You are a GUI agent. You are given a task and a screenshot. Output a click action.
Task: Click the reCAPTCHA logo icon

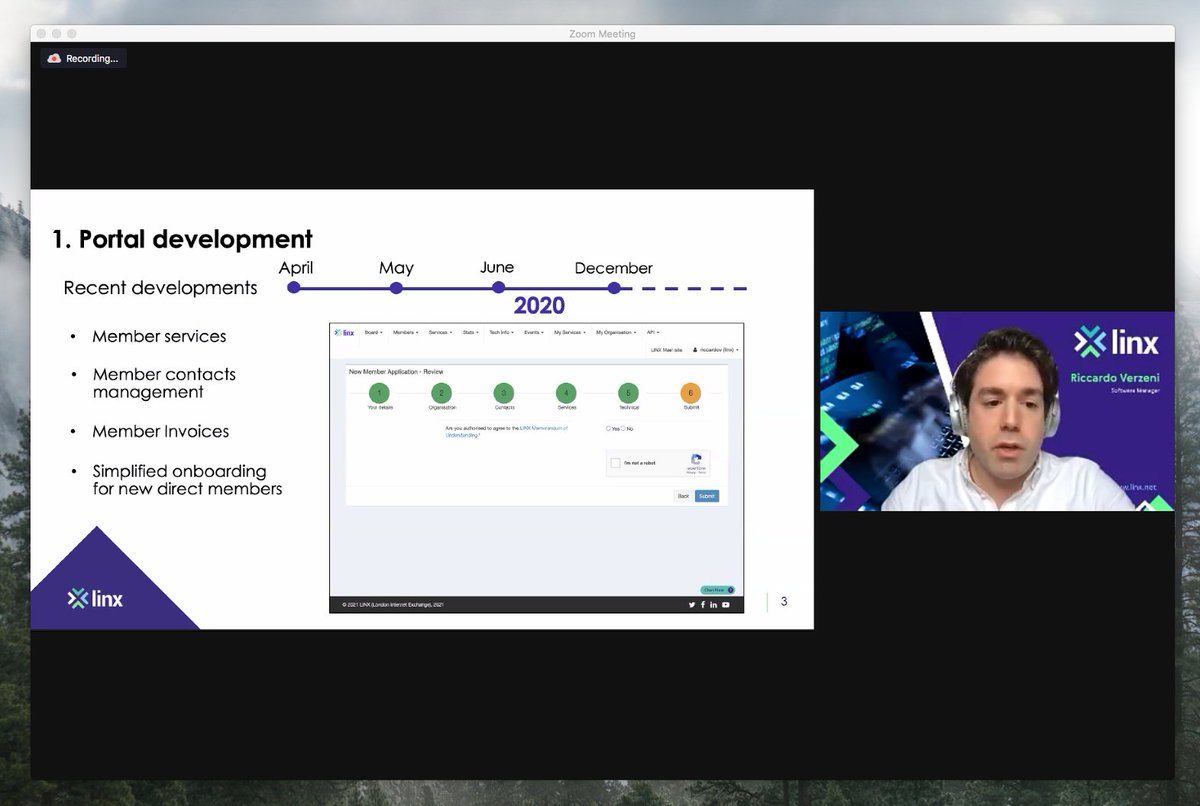(x=696, y=459)
